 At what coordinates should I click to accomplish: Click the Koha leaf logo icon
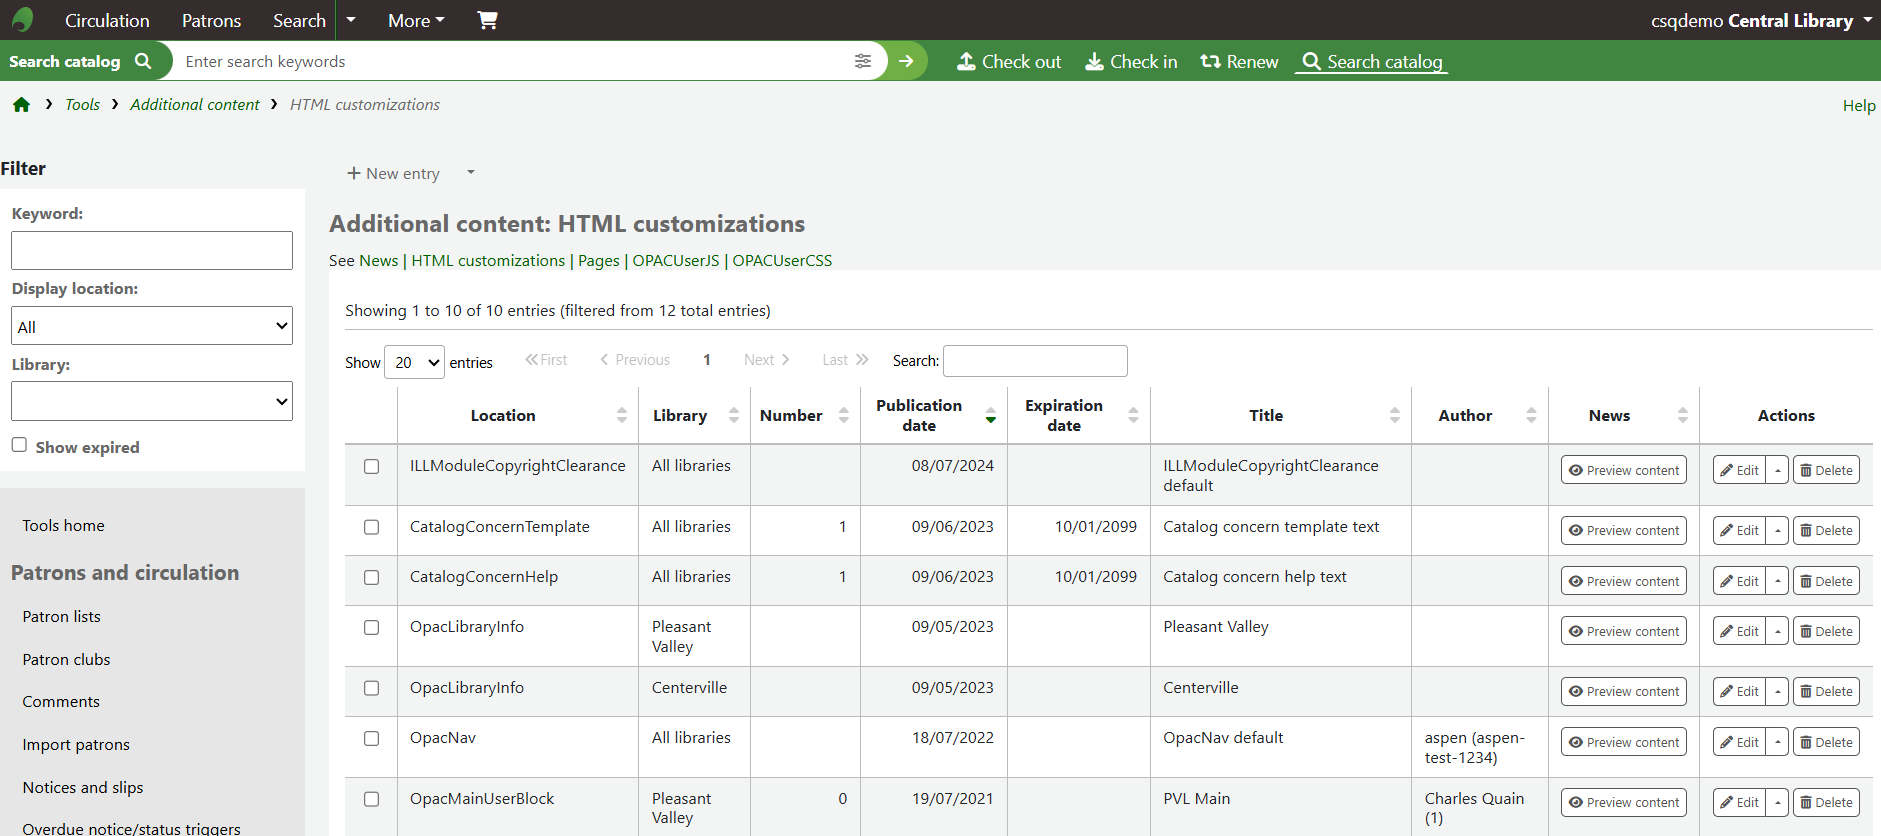pos(22,20)
